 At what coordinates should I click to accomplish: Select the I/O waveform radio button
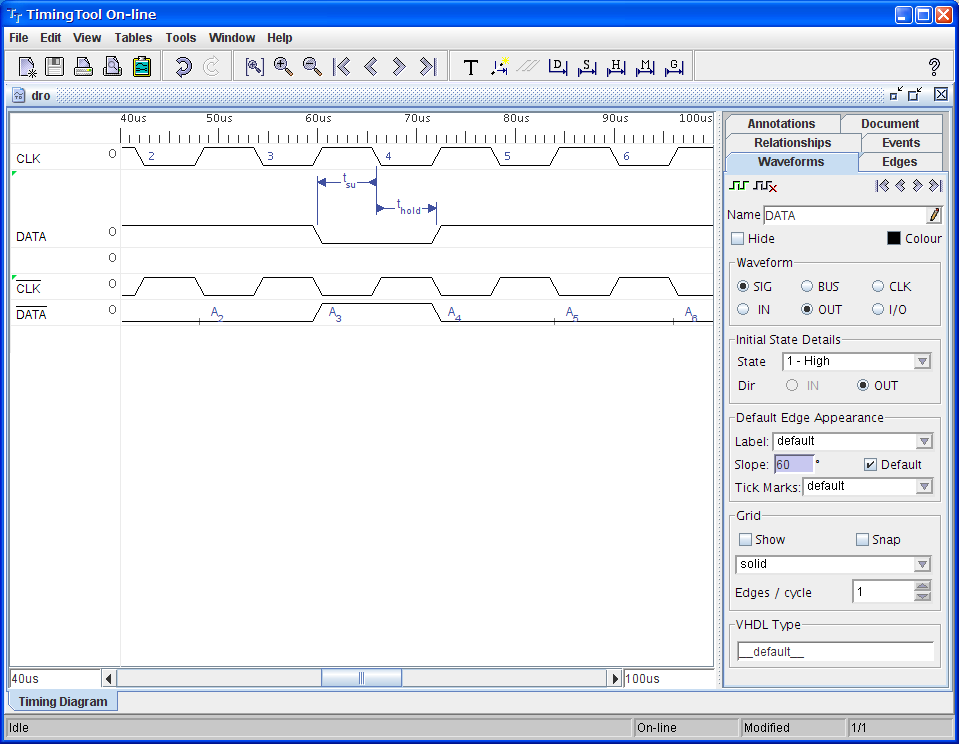(x=878, y=310)
